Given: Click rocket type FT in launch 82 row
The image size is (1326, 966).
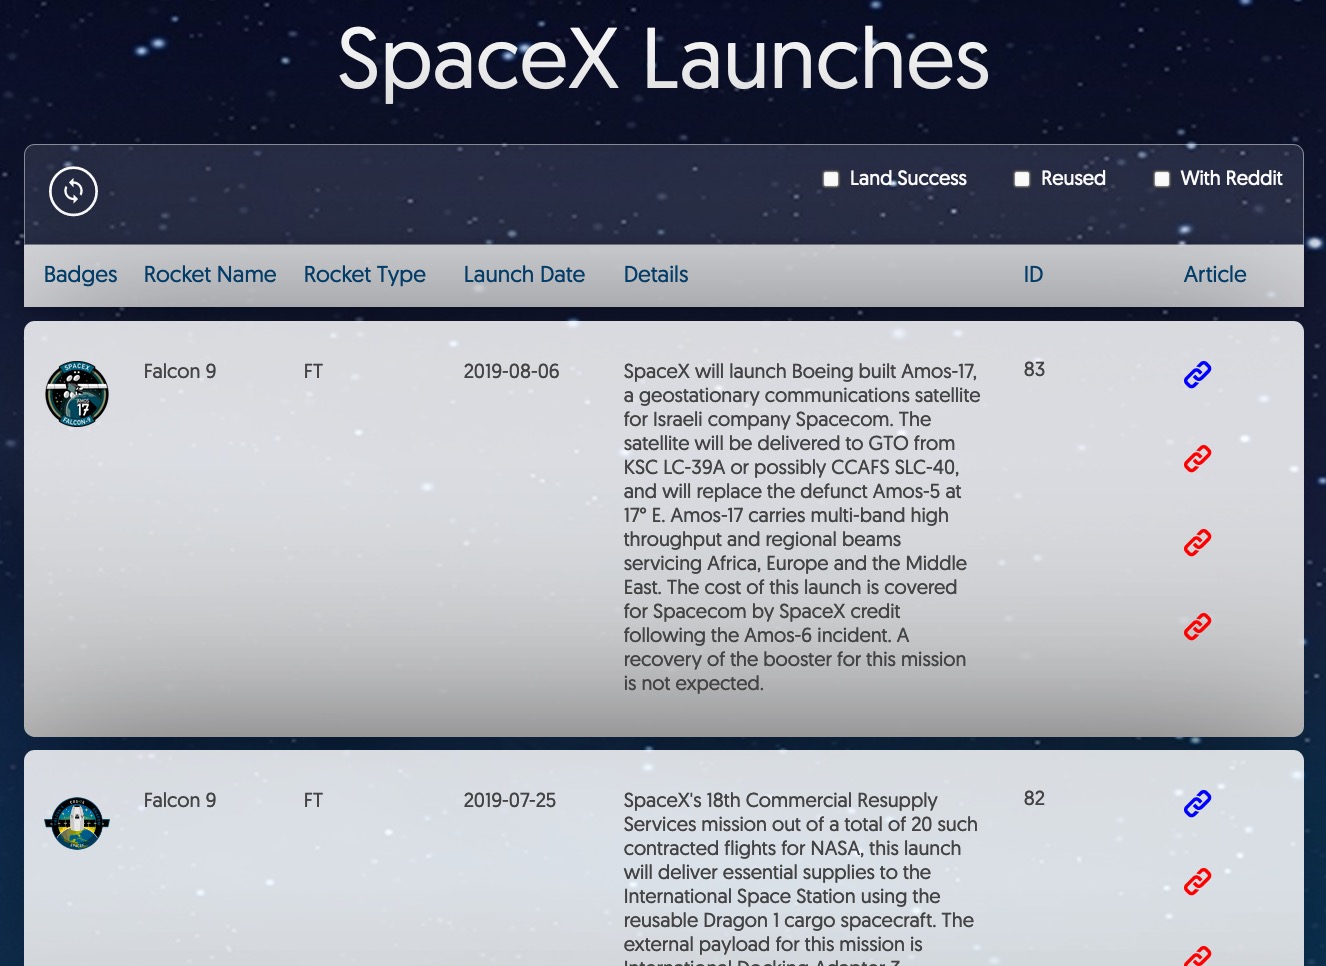Looking at the screenshot, I should pyautogui.click(x=313, y=800).
